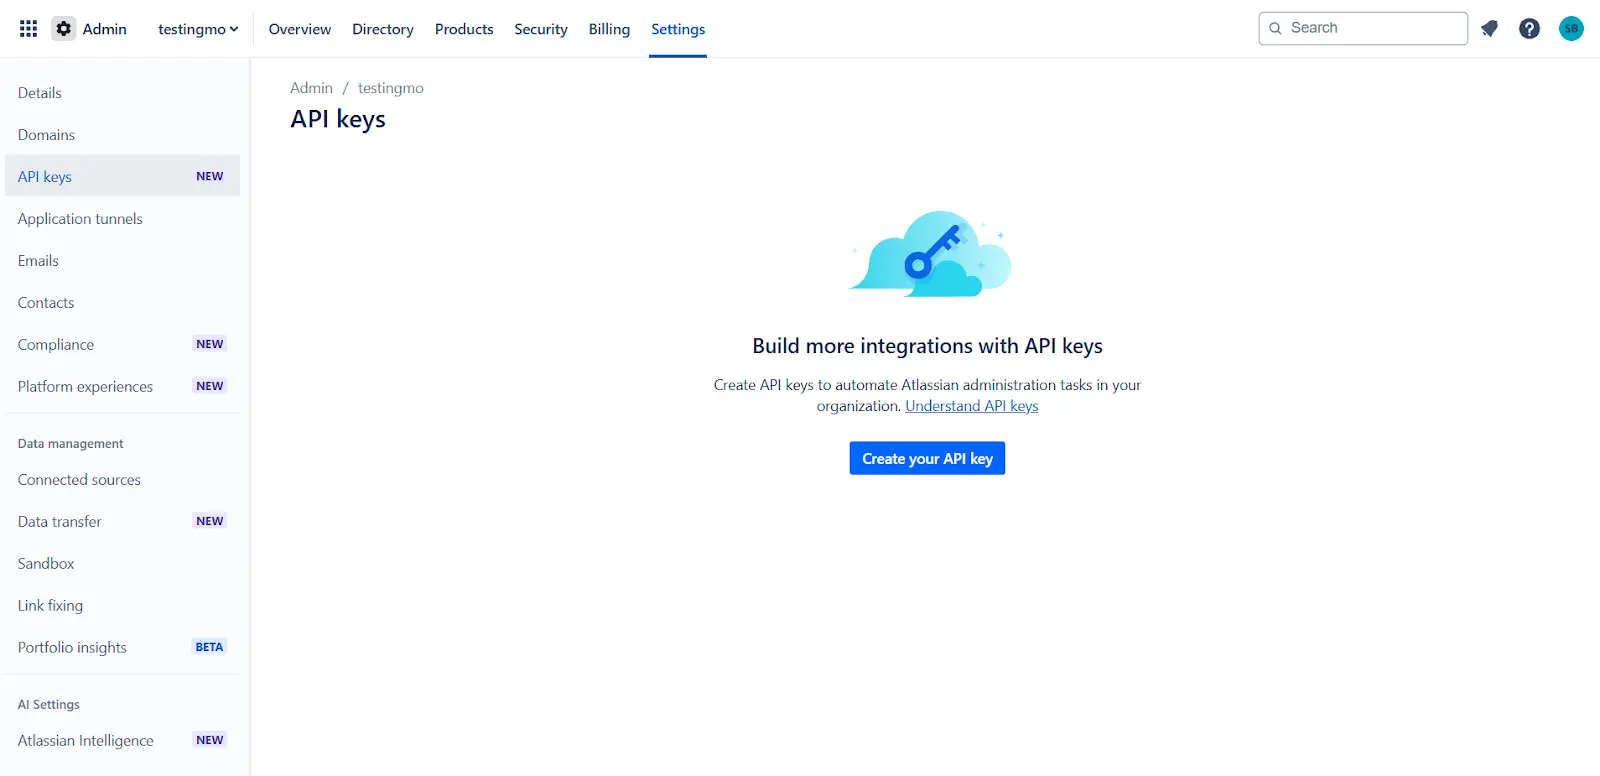Open the Understand API keys link
The width and height of the screenshot is (1600, 776).
(972, 406)
